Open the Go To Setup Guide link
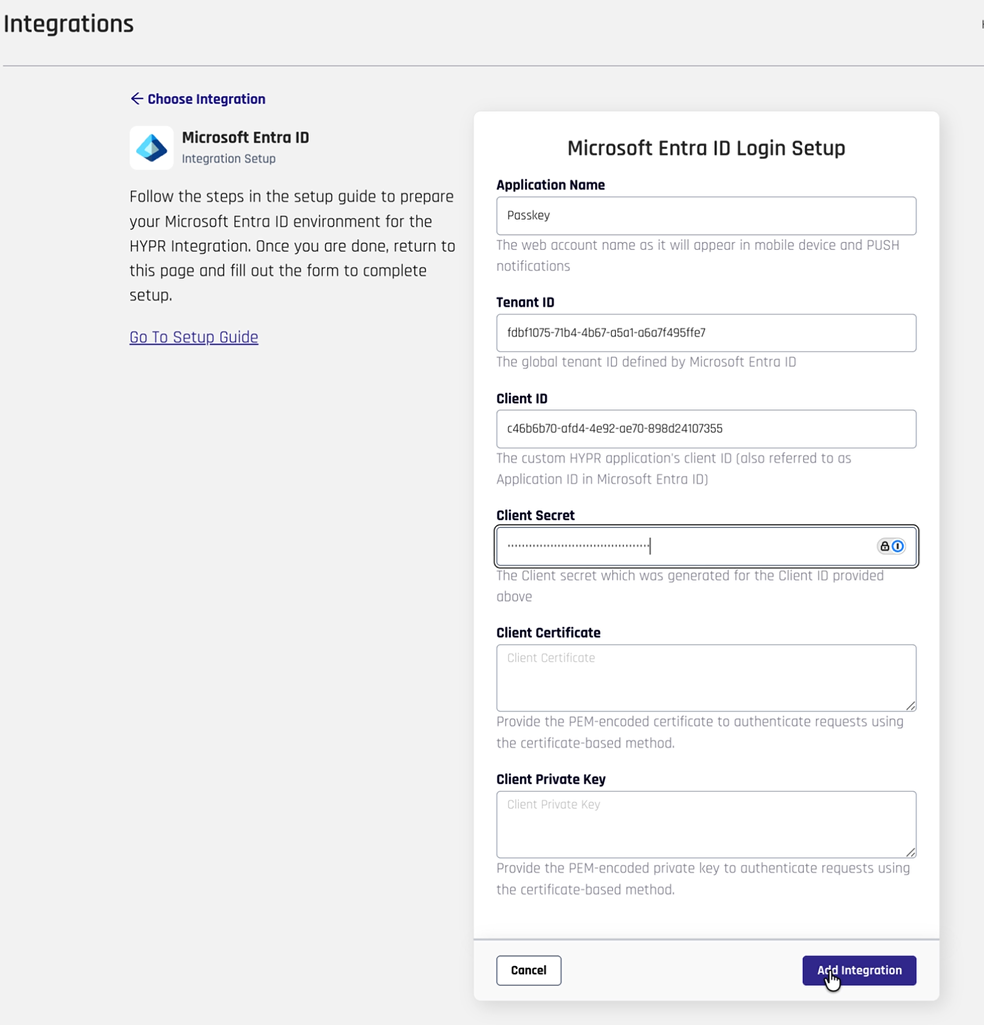 coord(194,337)
